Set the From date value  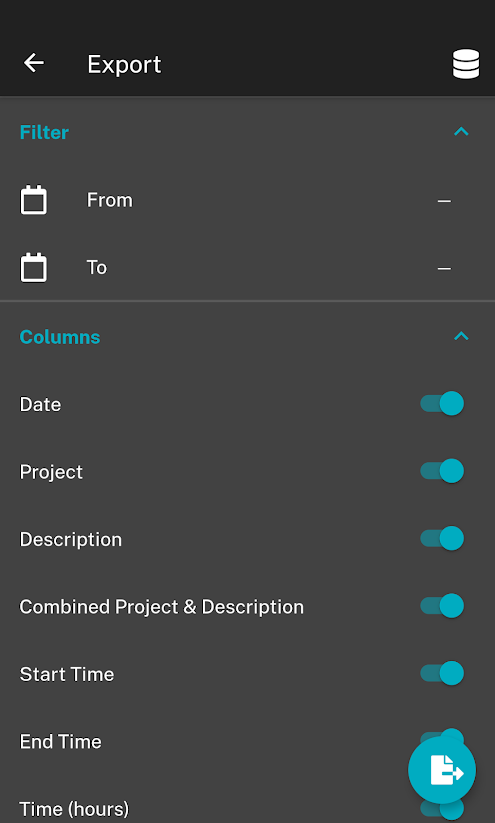click(x=444, y=201)
